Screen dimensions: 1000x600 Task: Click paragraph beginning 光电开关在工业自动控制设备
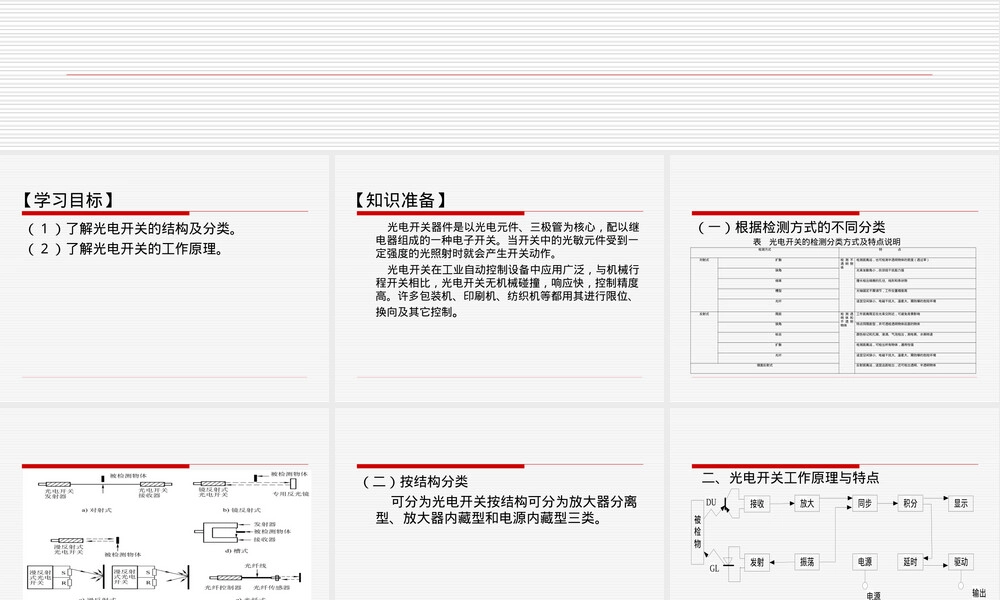click(x=507, y=290)
